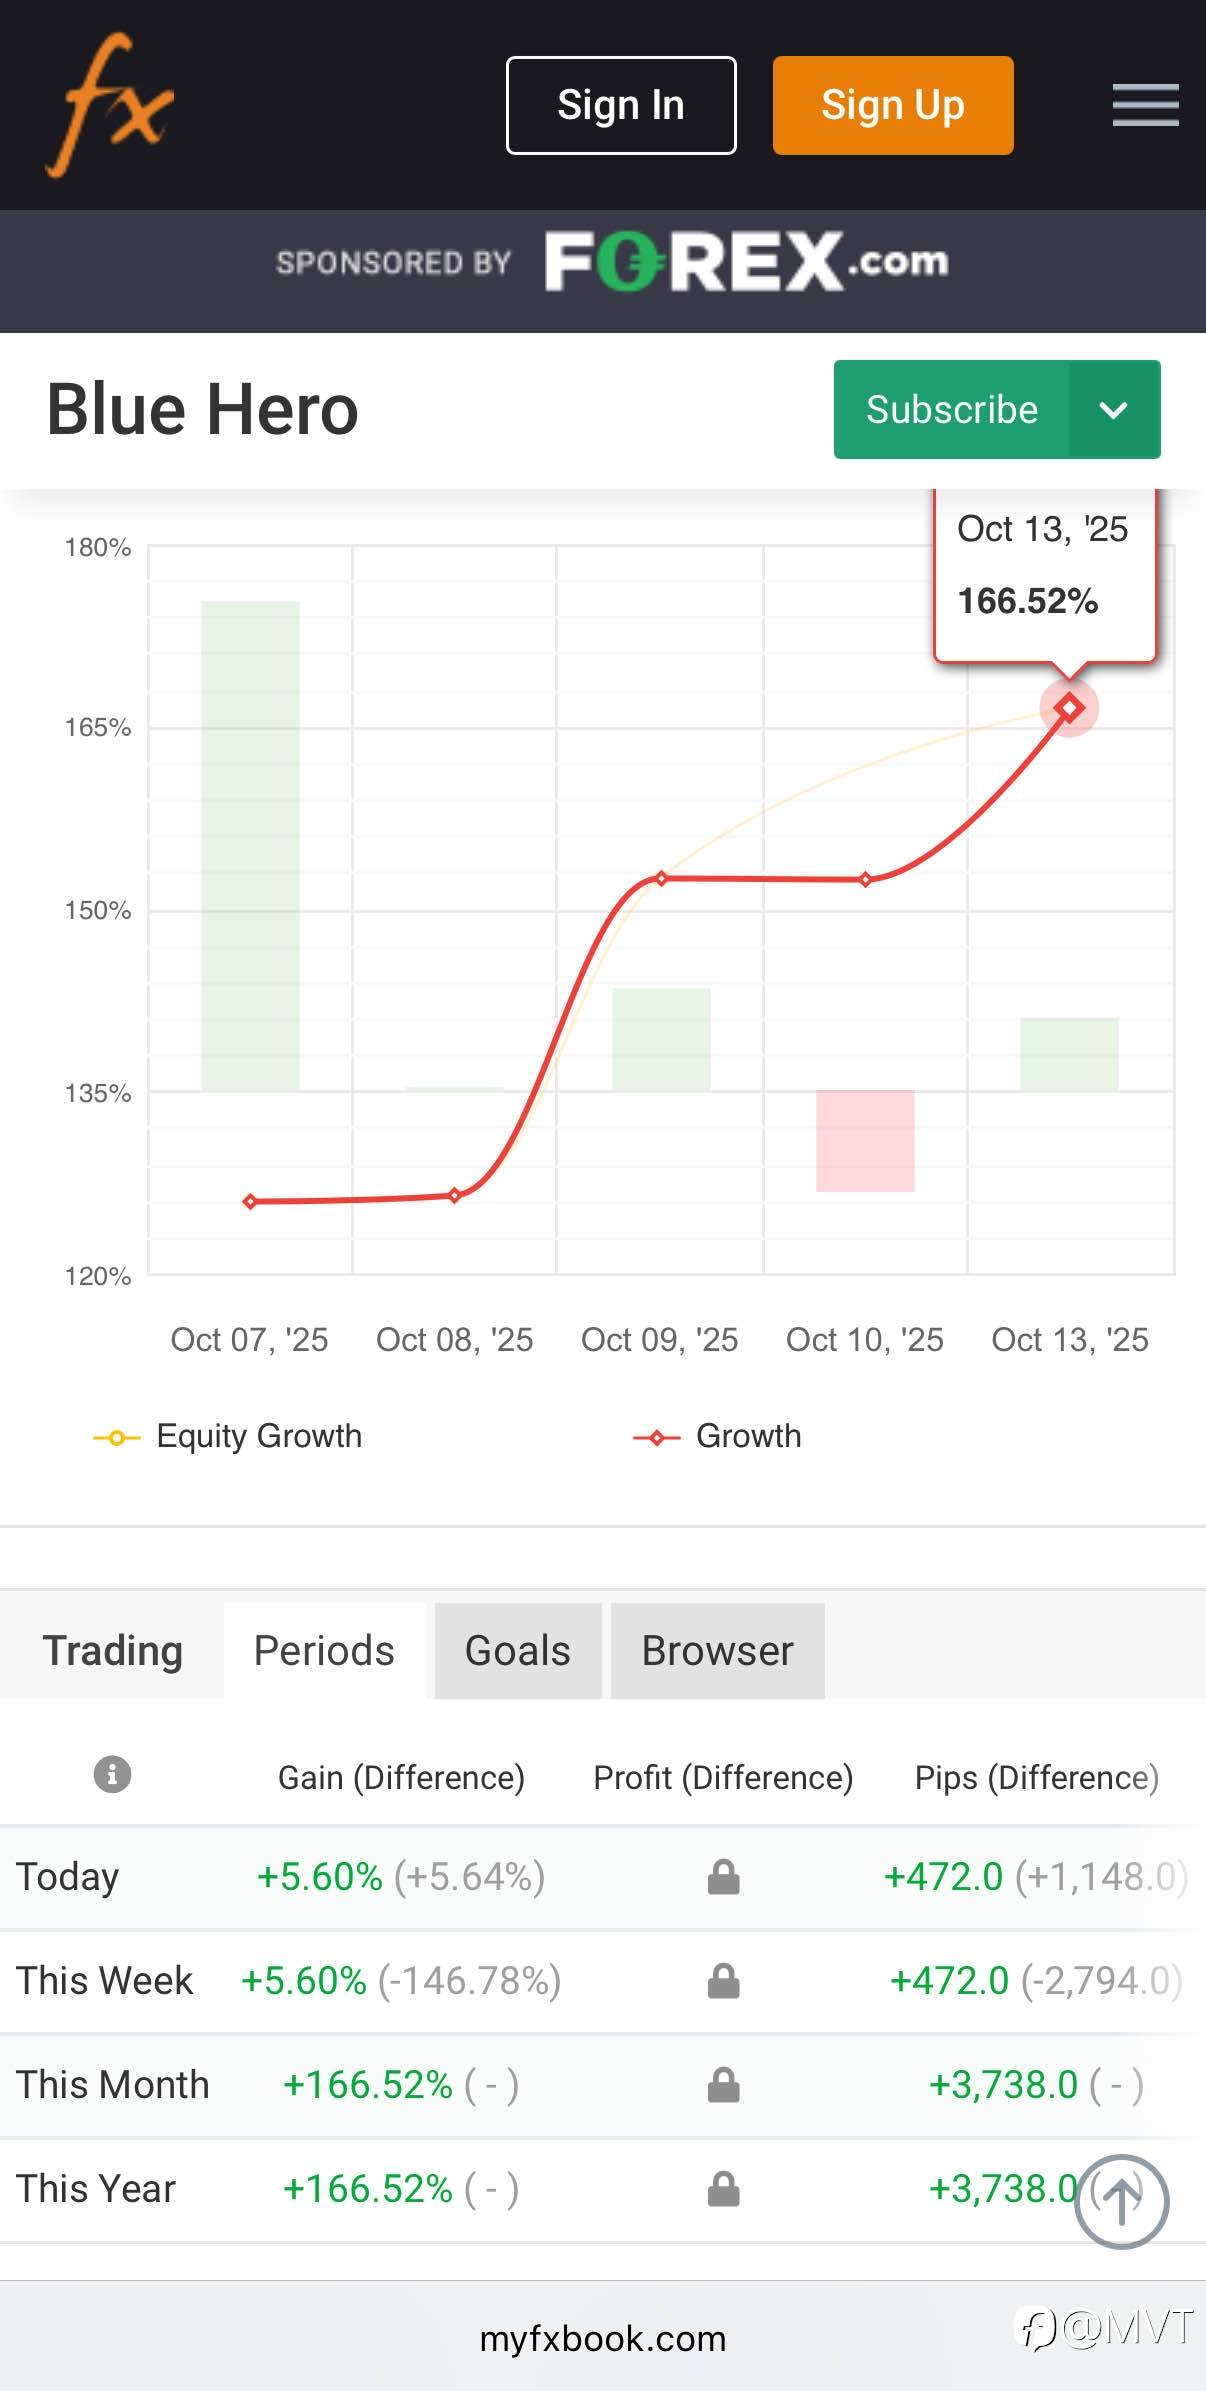The image size is (1206, 2391).
Task: Switch to the Goals tab
Action: (x=517, y=1651)
